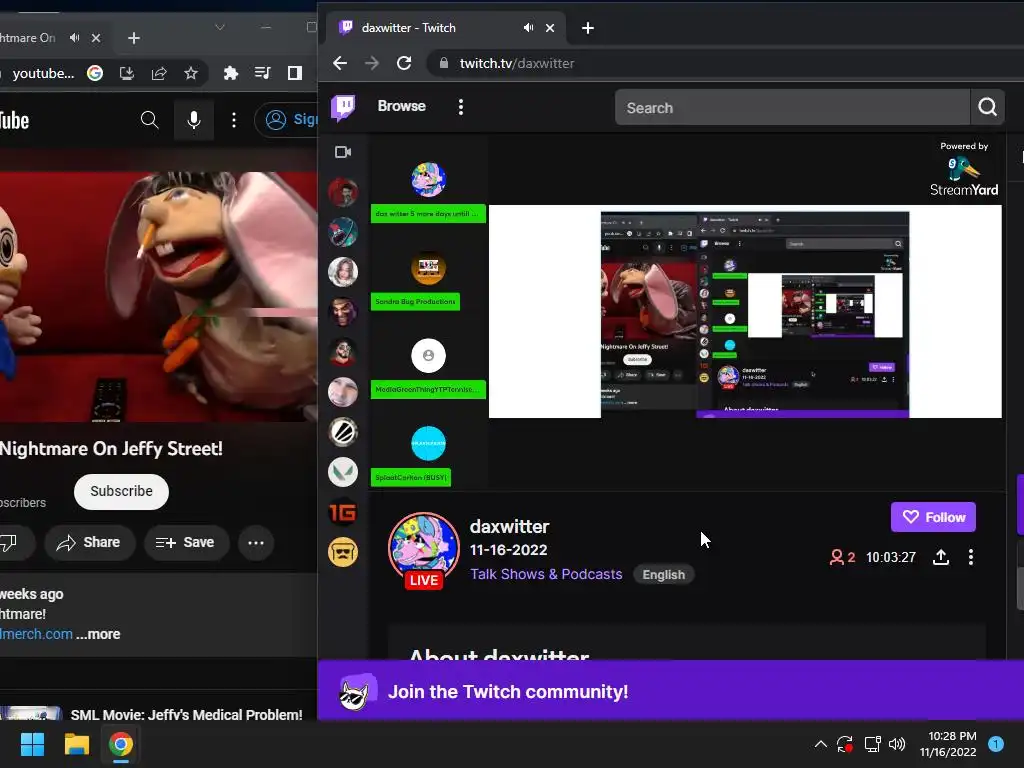
Task: Save the YouTube video to playlist
Action: (x=185, y=542)
